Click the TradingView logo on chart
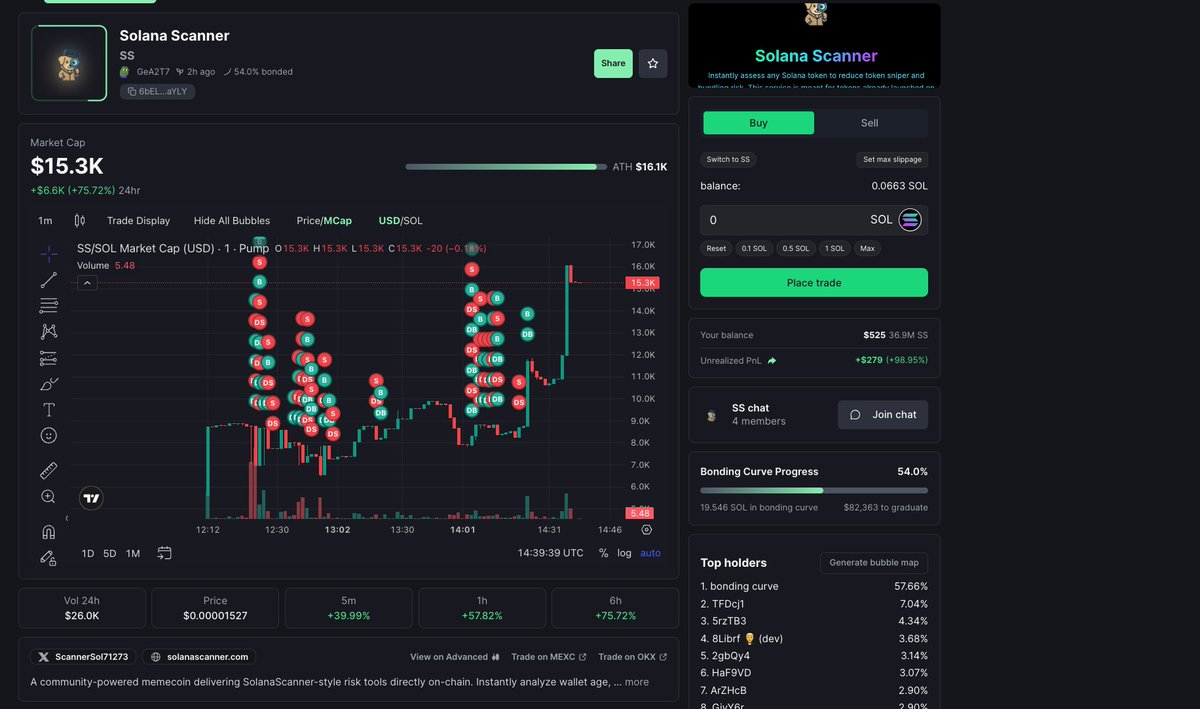1200x709 pixels. tap(91, 498)
